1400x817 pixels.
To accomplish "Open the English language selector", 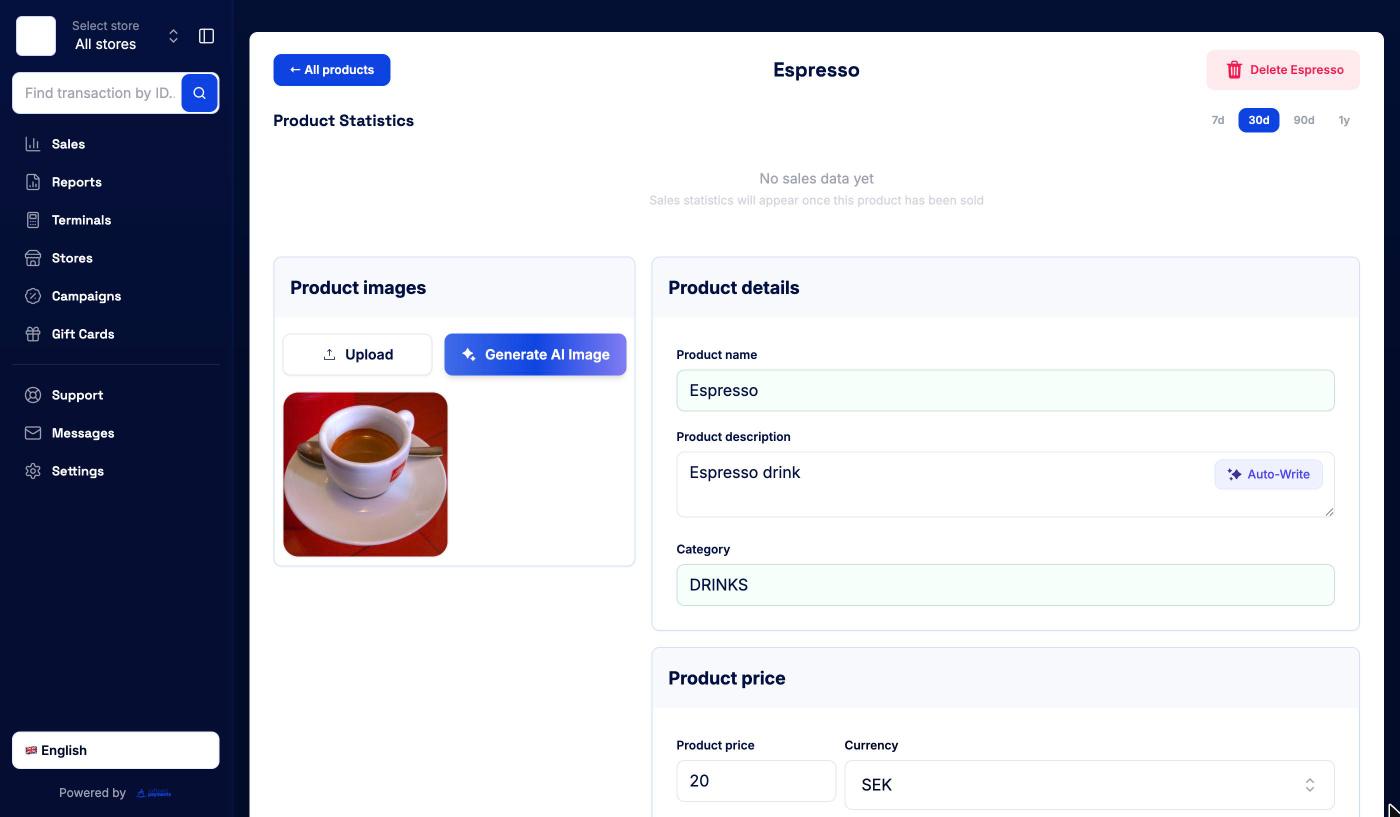I will (x=116, y=751).
